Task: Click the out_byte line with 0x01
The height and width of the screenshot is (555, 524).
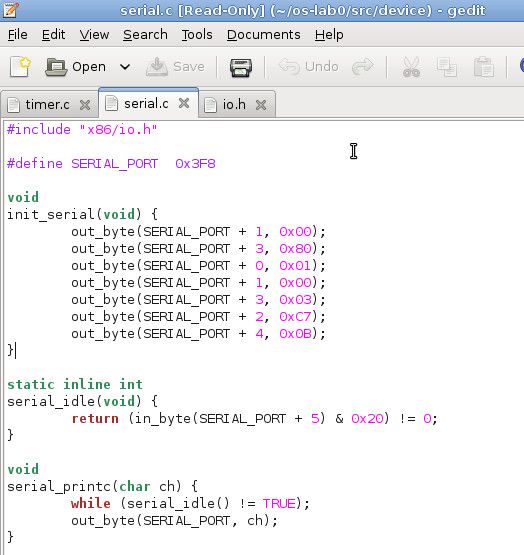Action: (x=198, y=265)
